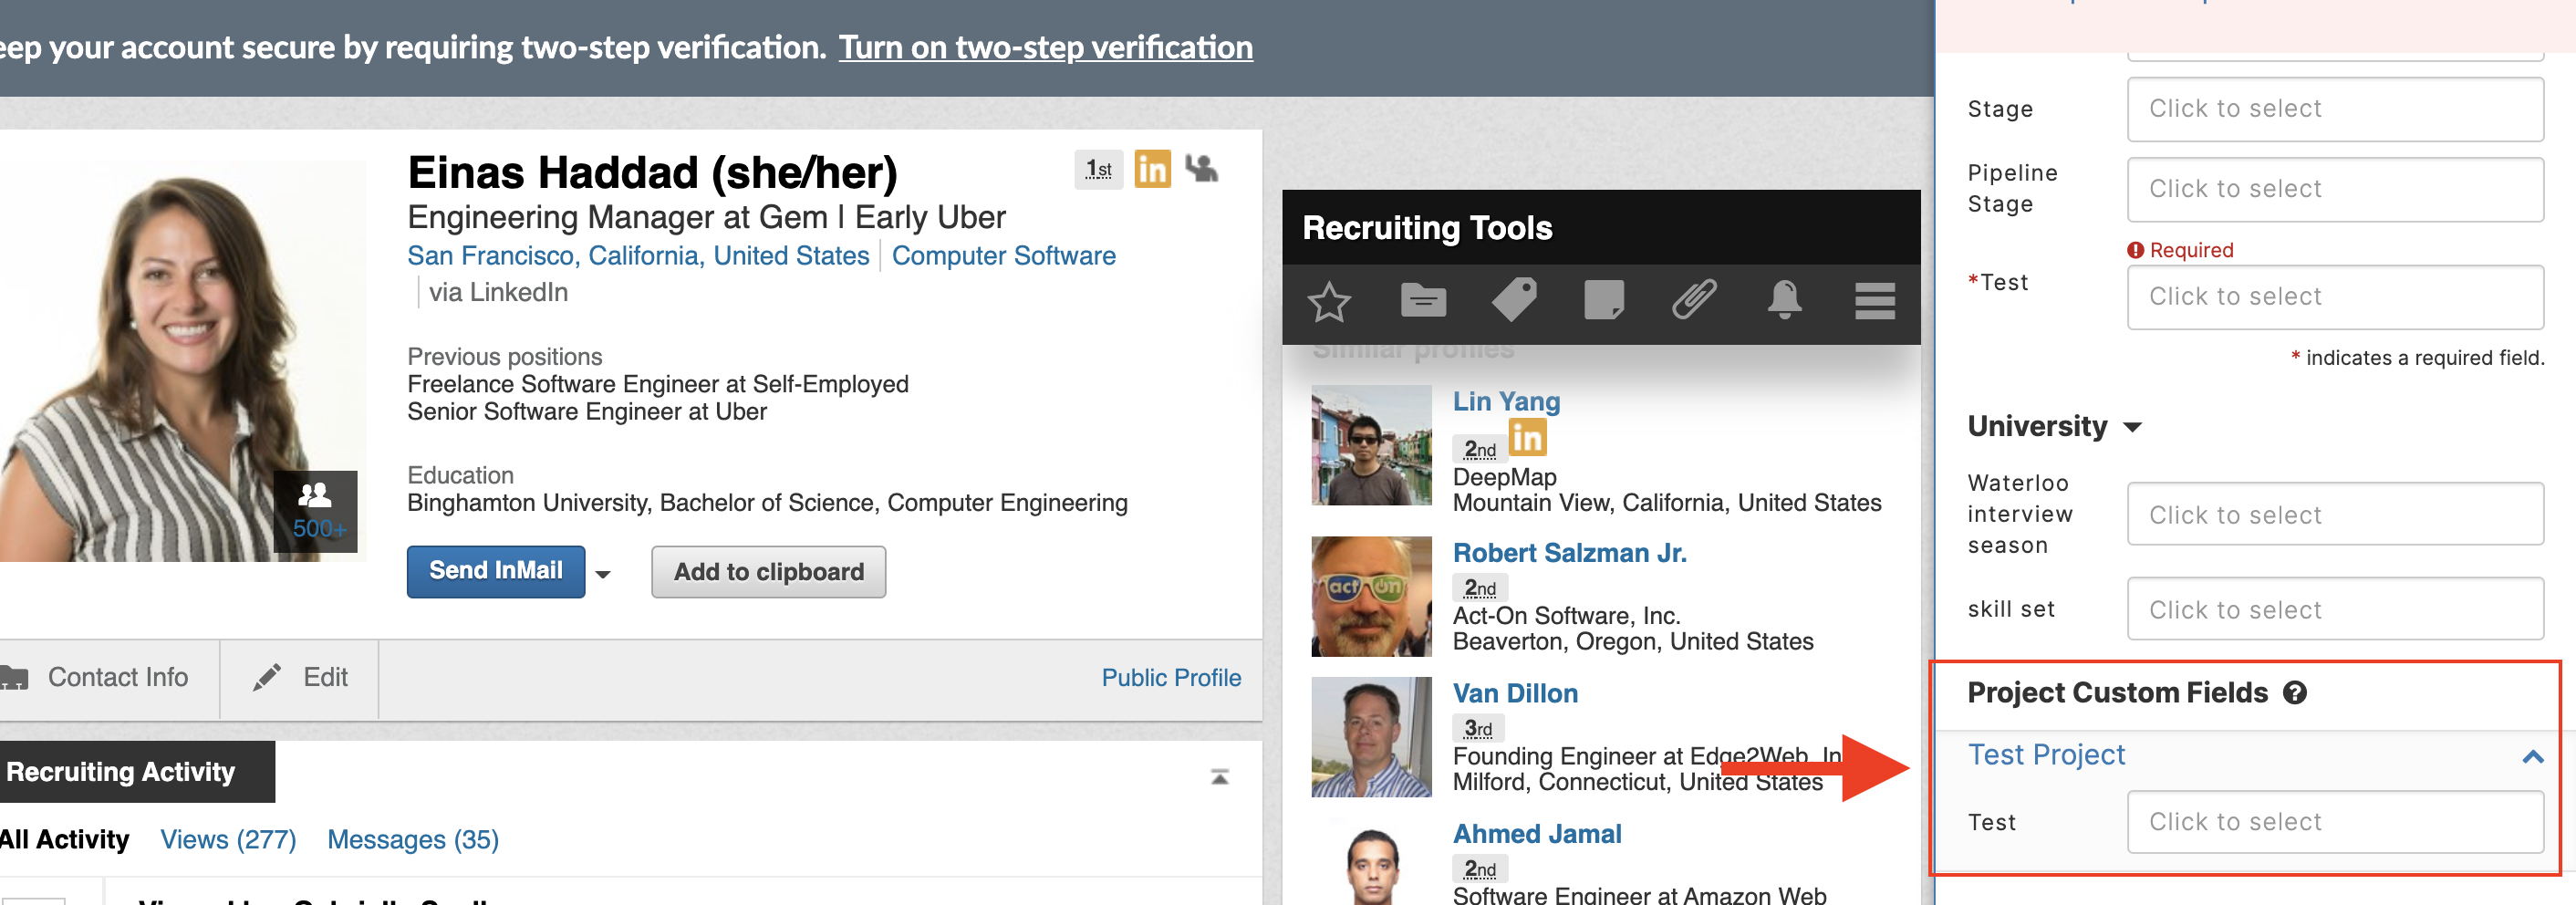Open the Contact Info tab
Screen dimensions: 2576x905
(109, 677)
